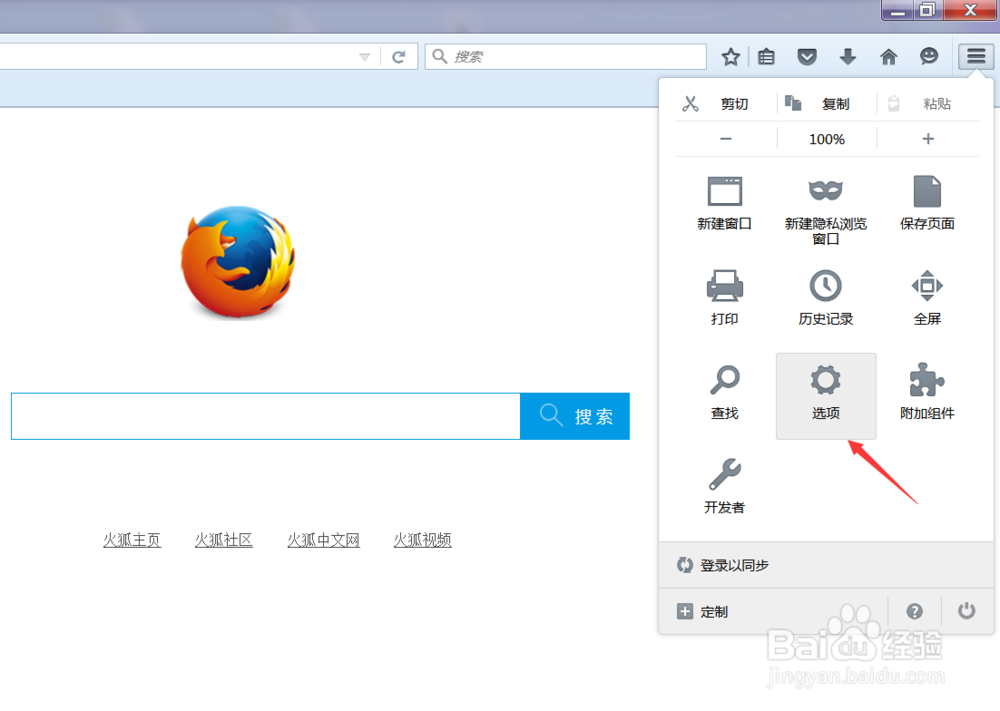The width and height of the screenshot is (1000, 711).
Task: Open help question mark icon in menu
Action: 914,612
